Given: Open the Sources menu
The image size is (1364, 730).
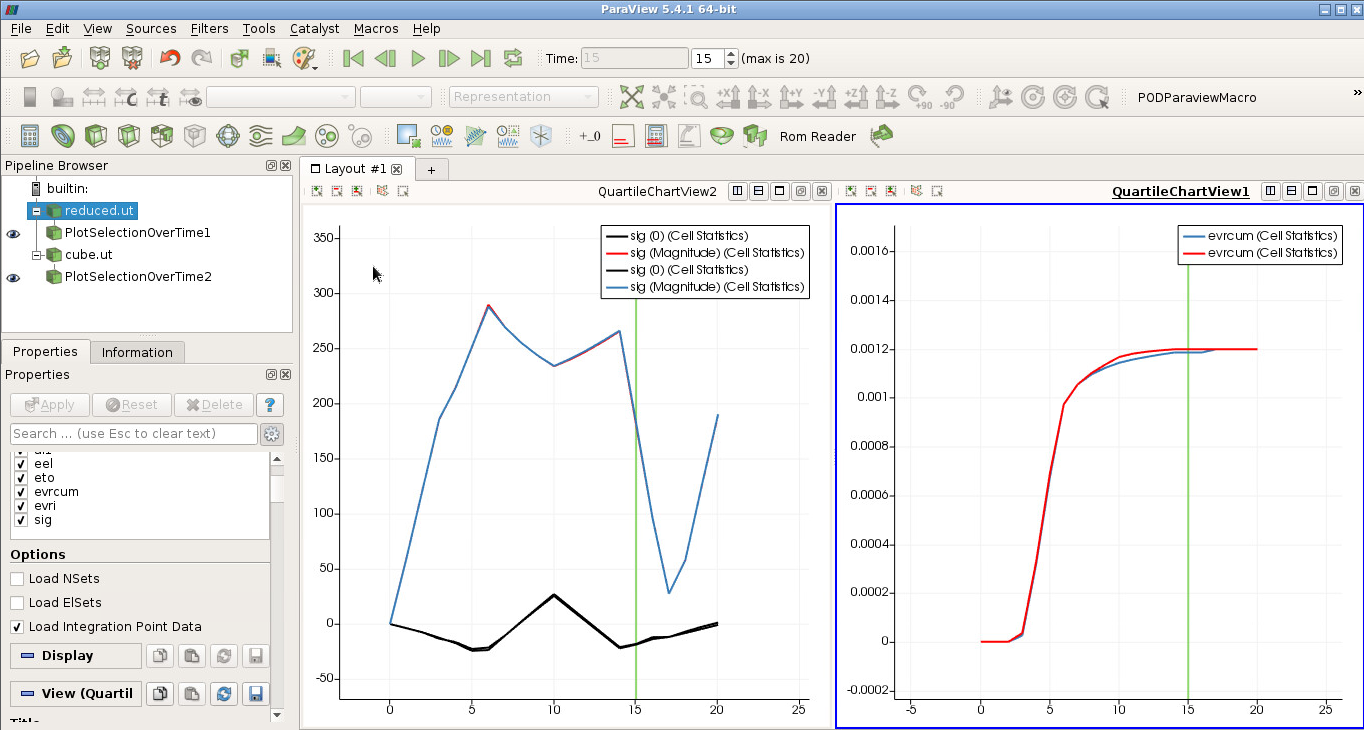Looking at the screenshot, I should tap(151, 29).
